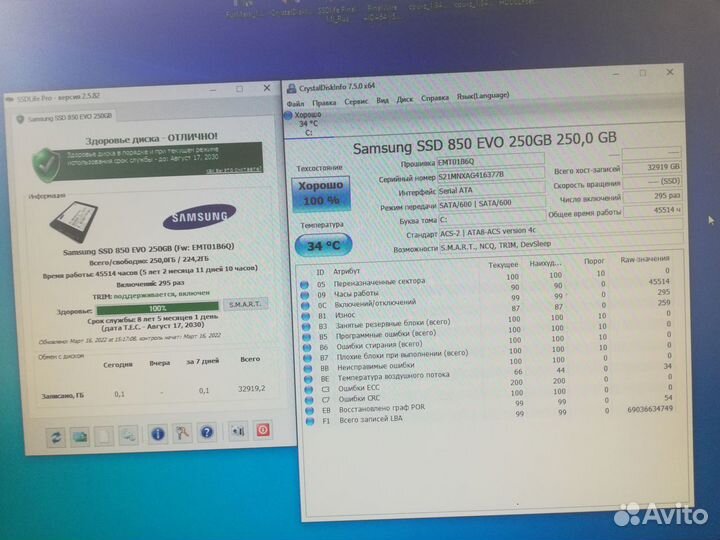This screenshot has height=540, width=720.
Task: Click status dot for B5 Программные ошибки
Action: [x=307, y=338]
